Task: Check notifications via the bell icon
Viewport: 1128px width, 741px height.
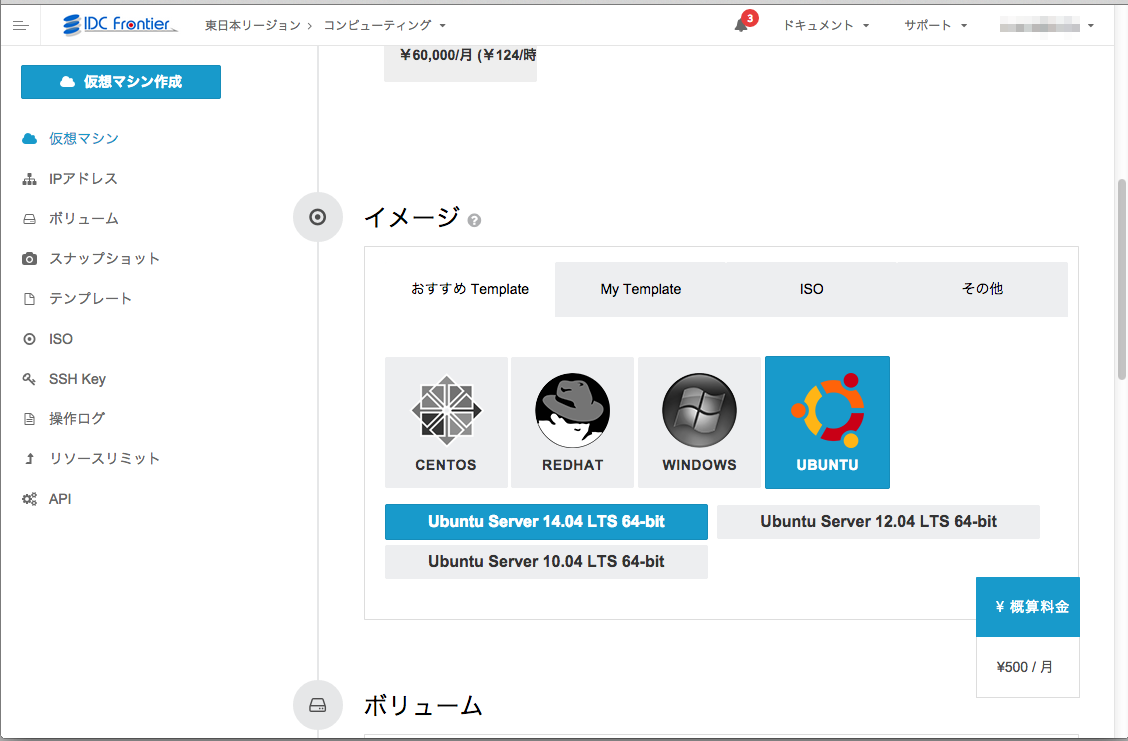Action: pyautogui.click(x=741, y=25)
